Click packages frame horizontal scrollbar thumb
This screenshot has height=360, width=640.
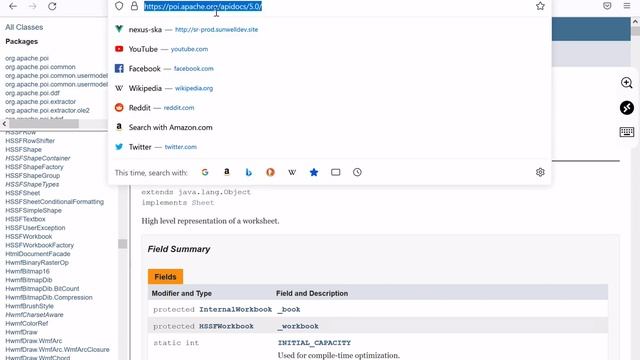click(x=44, y=124)
